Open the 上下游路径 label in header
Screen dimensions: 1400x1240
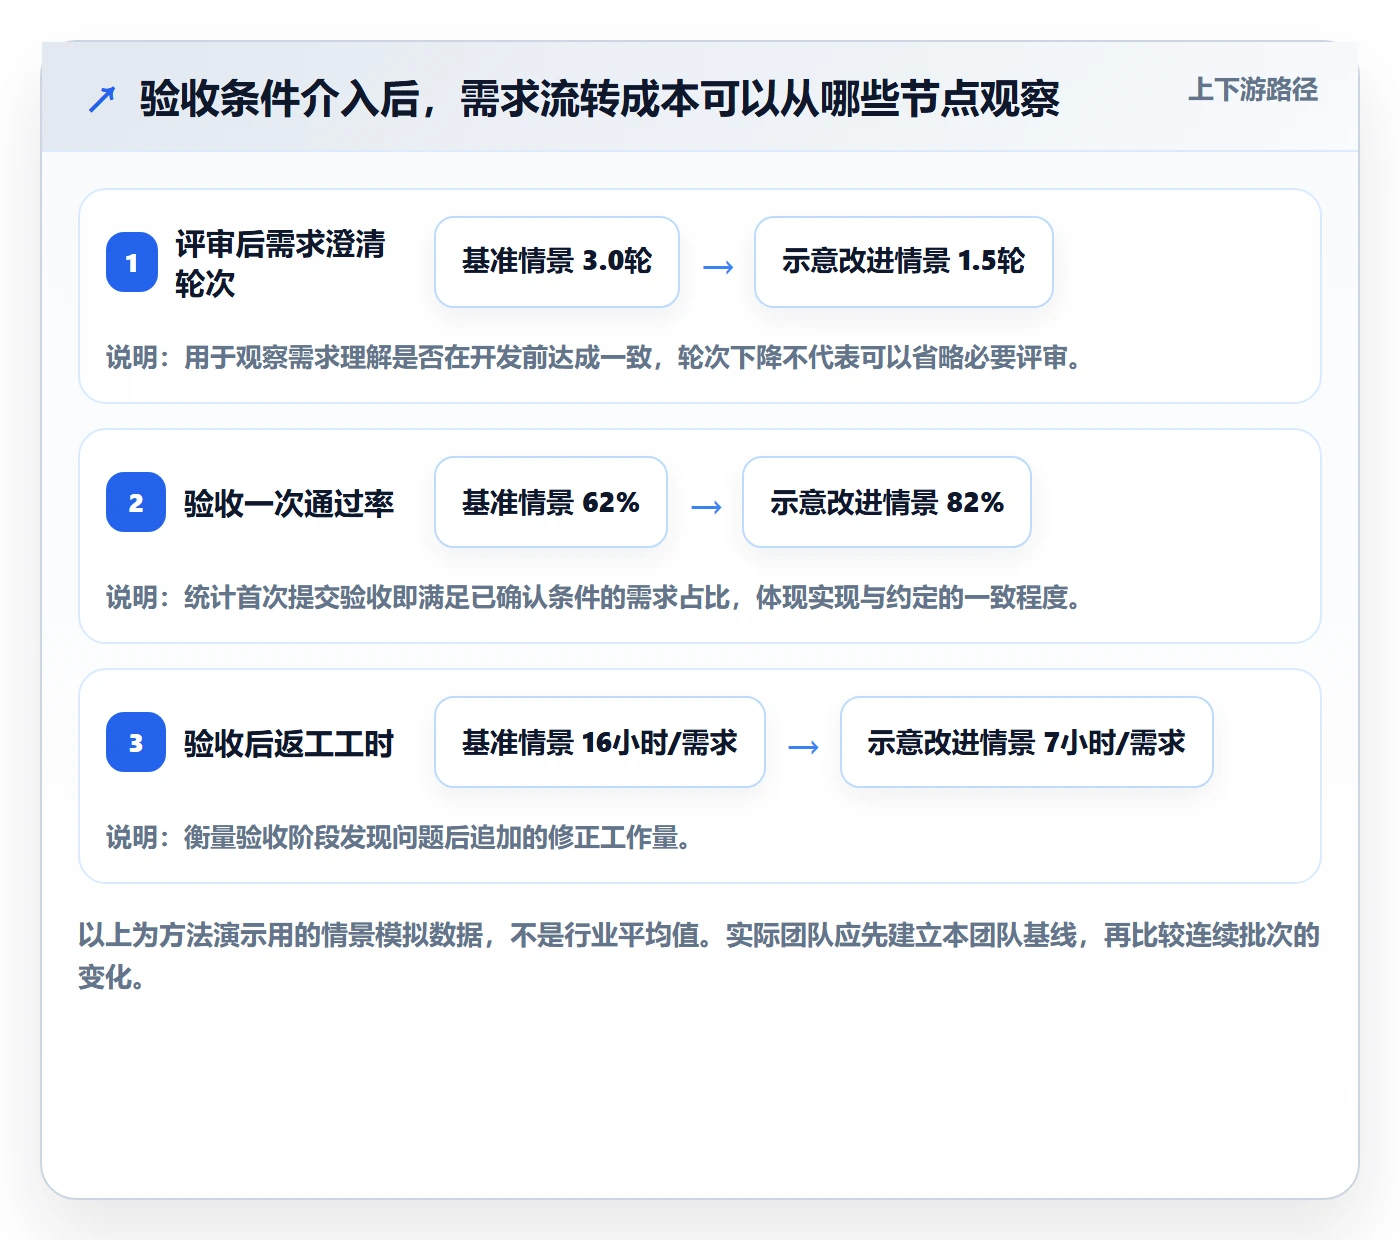tap(1252, 90)
